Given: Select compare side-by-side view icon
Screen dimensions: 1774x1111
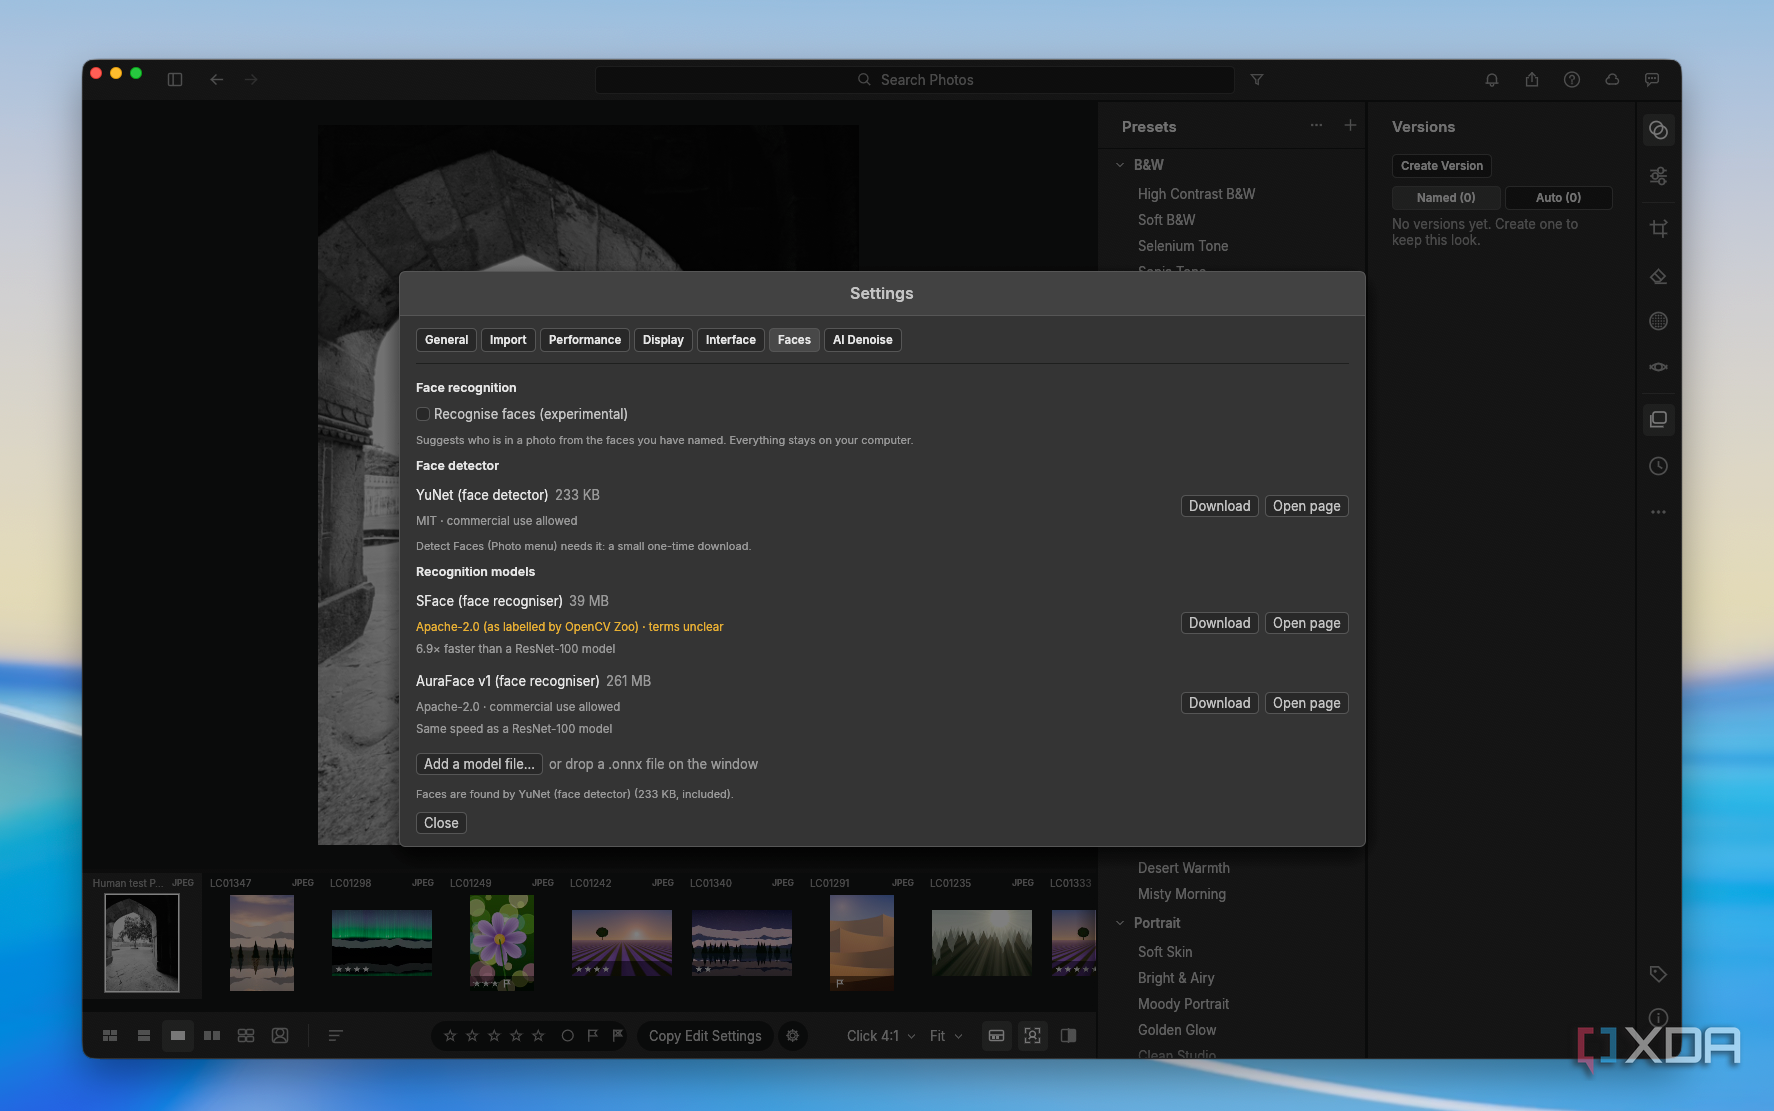Looking at the screenshot, I should click(212, 1036).
